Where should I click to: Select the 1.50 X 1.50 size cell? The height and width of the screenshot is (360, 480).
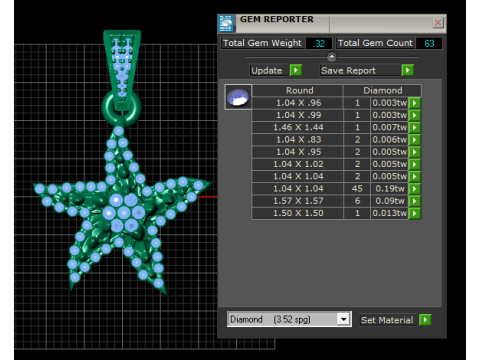pyautogui.click(x=298, y=214)
